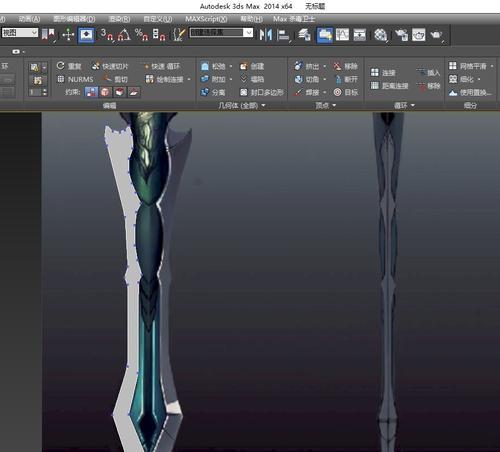Expand the 松弛 dropdown arrow

click(x=231, y=66)
